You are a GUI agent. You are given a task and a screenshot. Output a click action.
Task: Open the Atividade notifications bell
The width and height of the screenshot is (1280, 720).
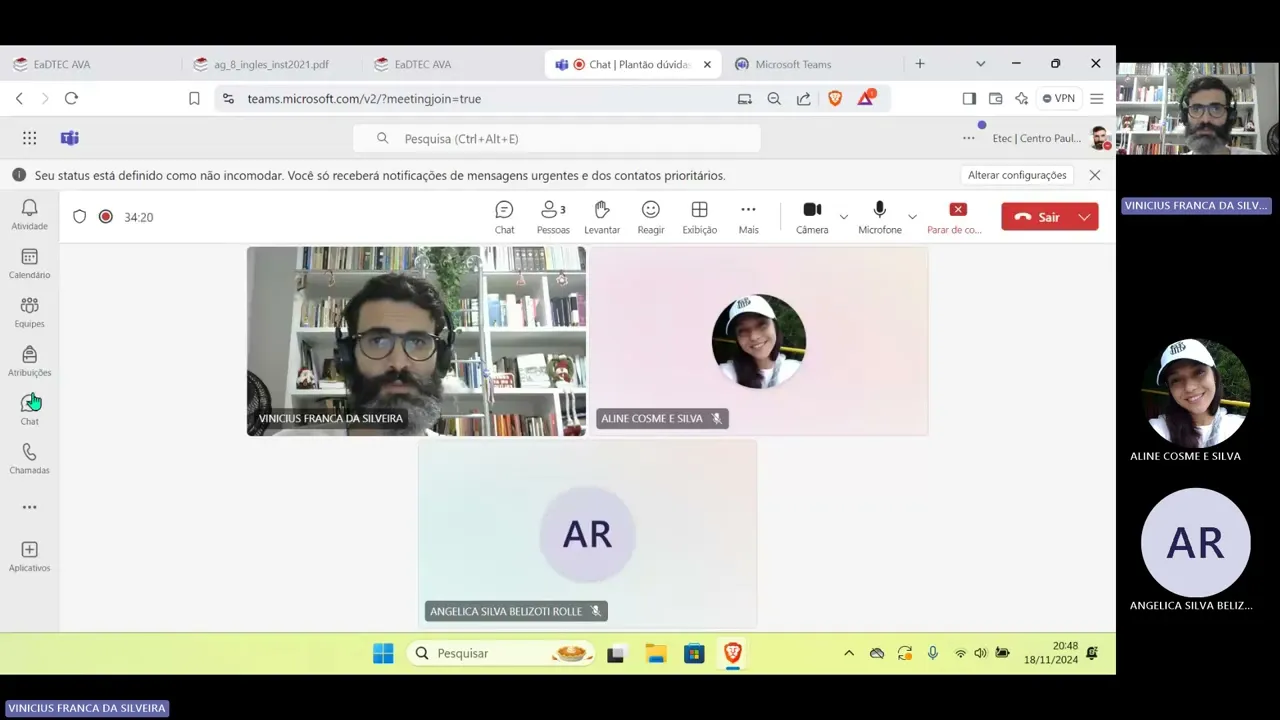tap(29, 214)
